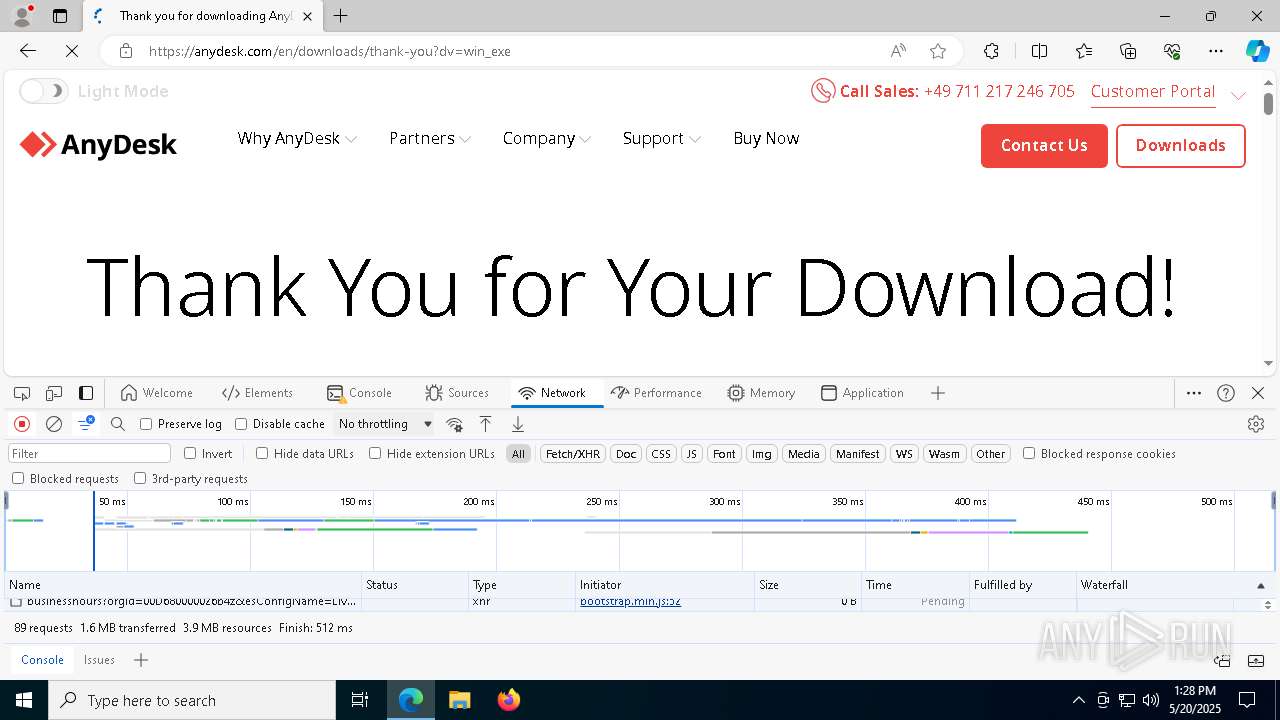
Task: Toggle the Light Mode switch
Action: (x=43, y=91)
